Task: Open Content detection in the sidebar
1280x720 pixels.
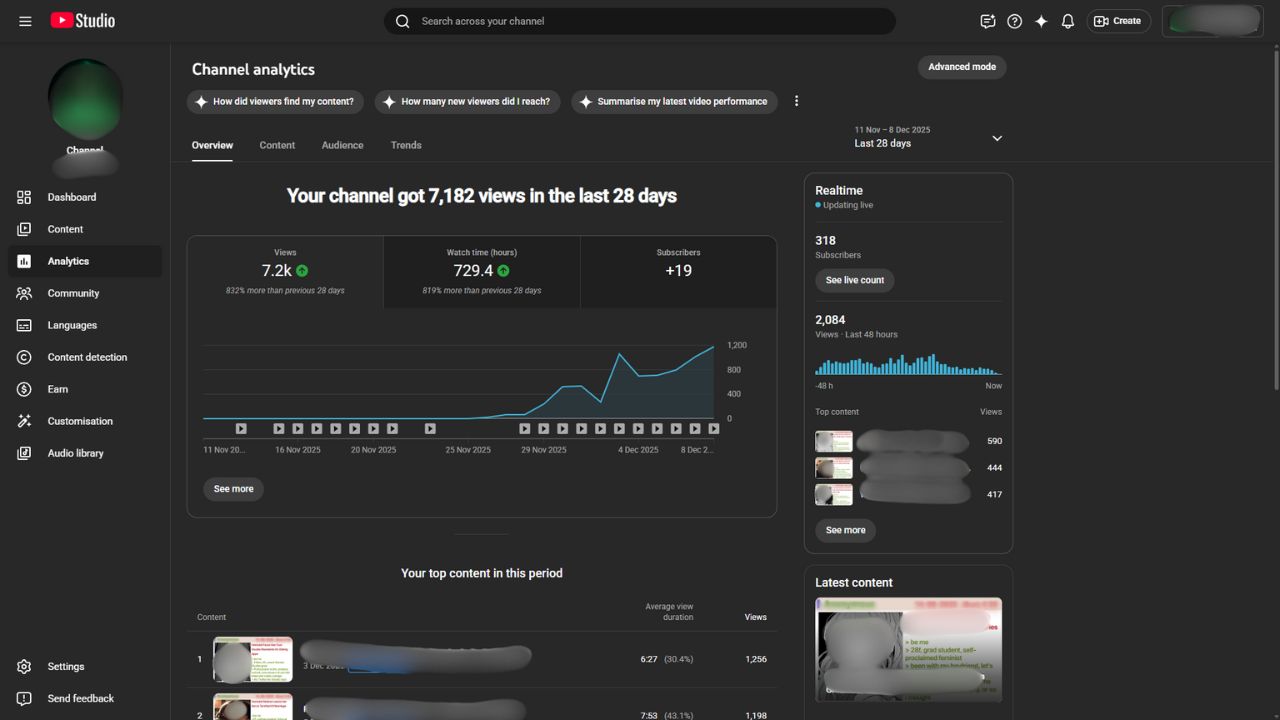Action: [x=87, y=357]
